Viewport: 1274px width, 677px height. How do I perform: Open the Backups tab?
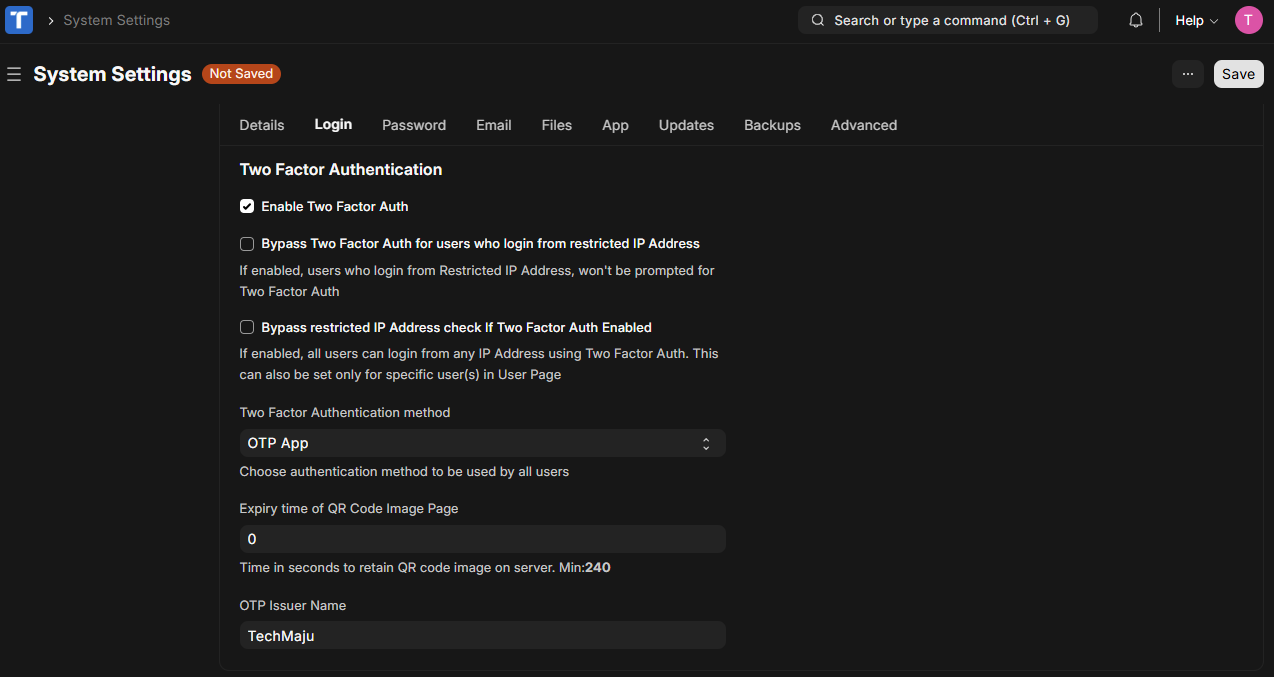click(x=772, y=125)
